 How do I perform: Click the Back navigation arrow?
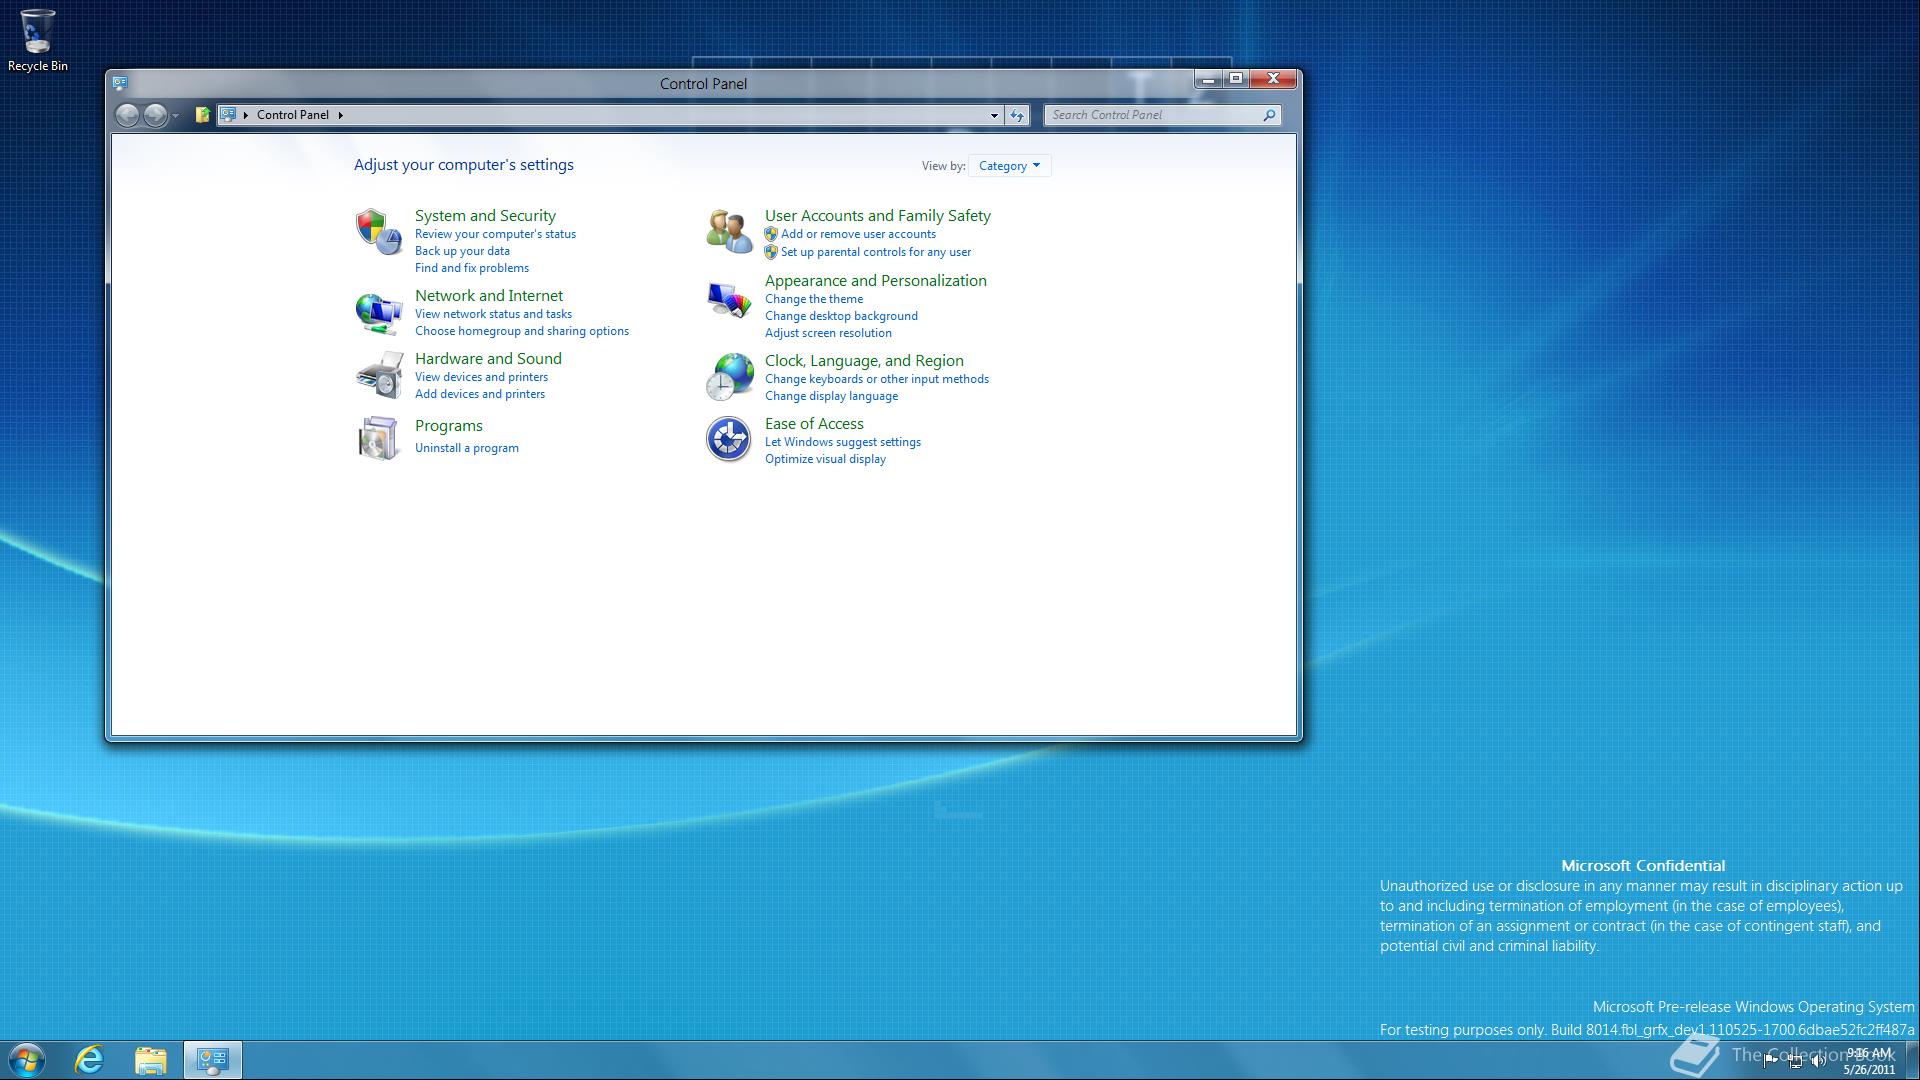127,115
